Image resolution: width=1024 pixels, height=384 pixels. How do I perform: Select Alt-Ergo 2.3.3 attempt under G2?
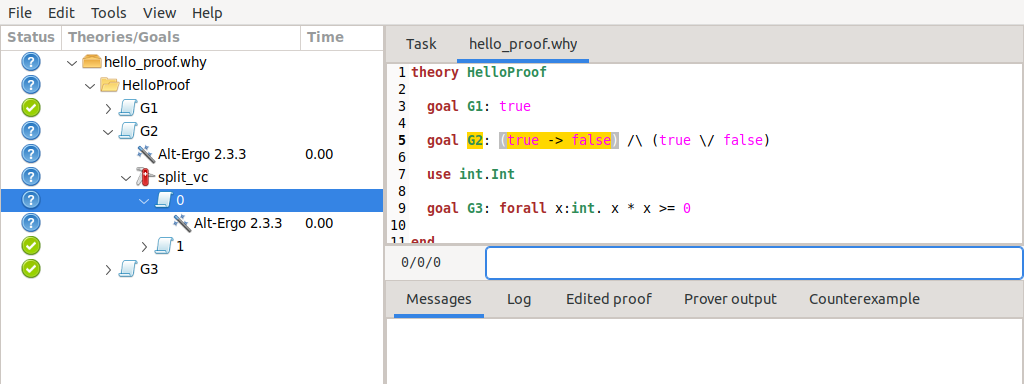(202, 154)
